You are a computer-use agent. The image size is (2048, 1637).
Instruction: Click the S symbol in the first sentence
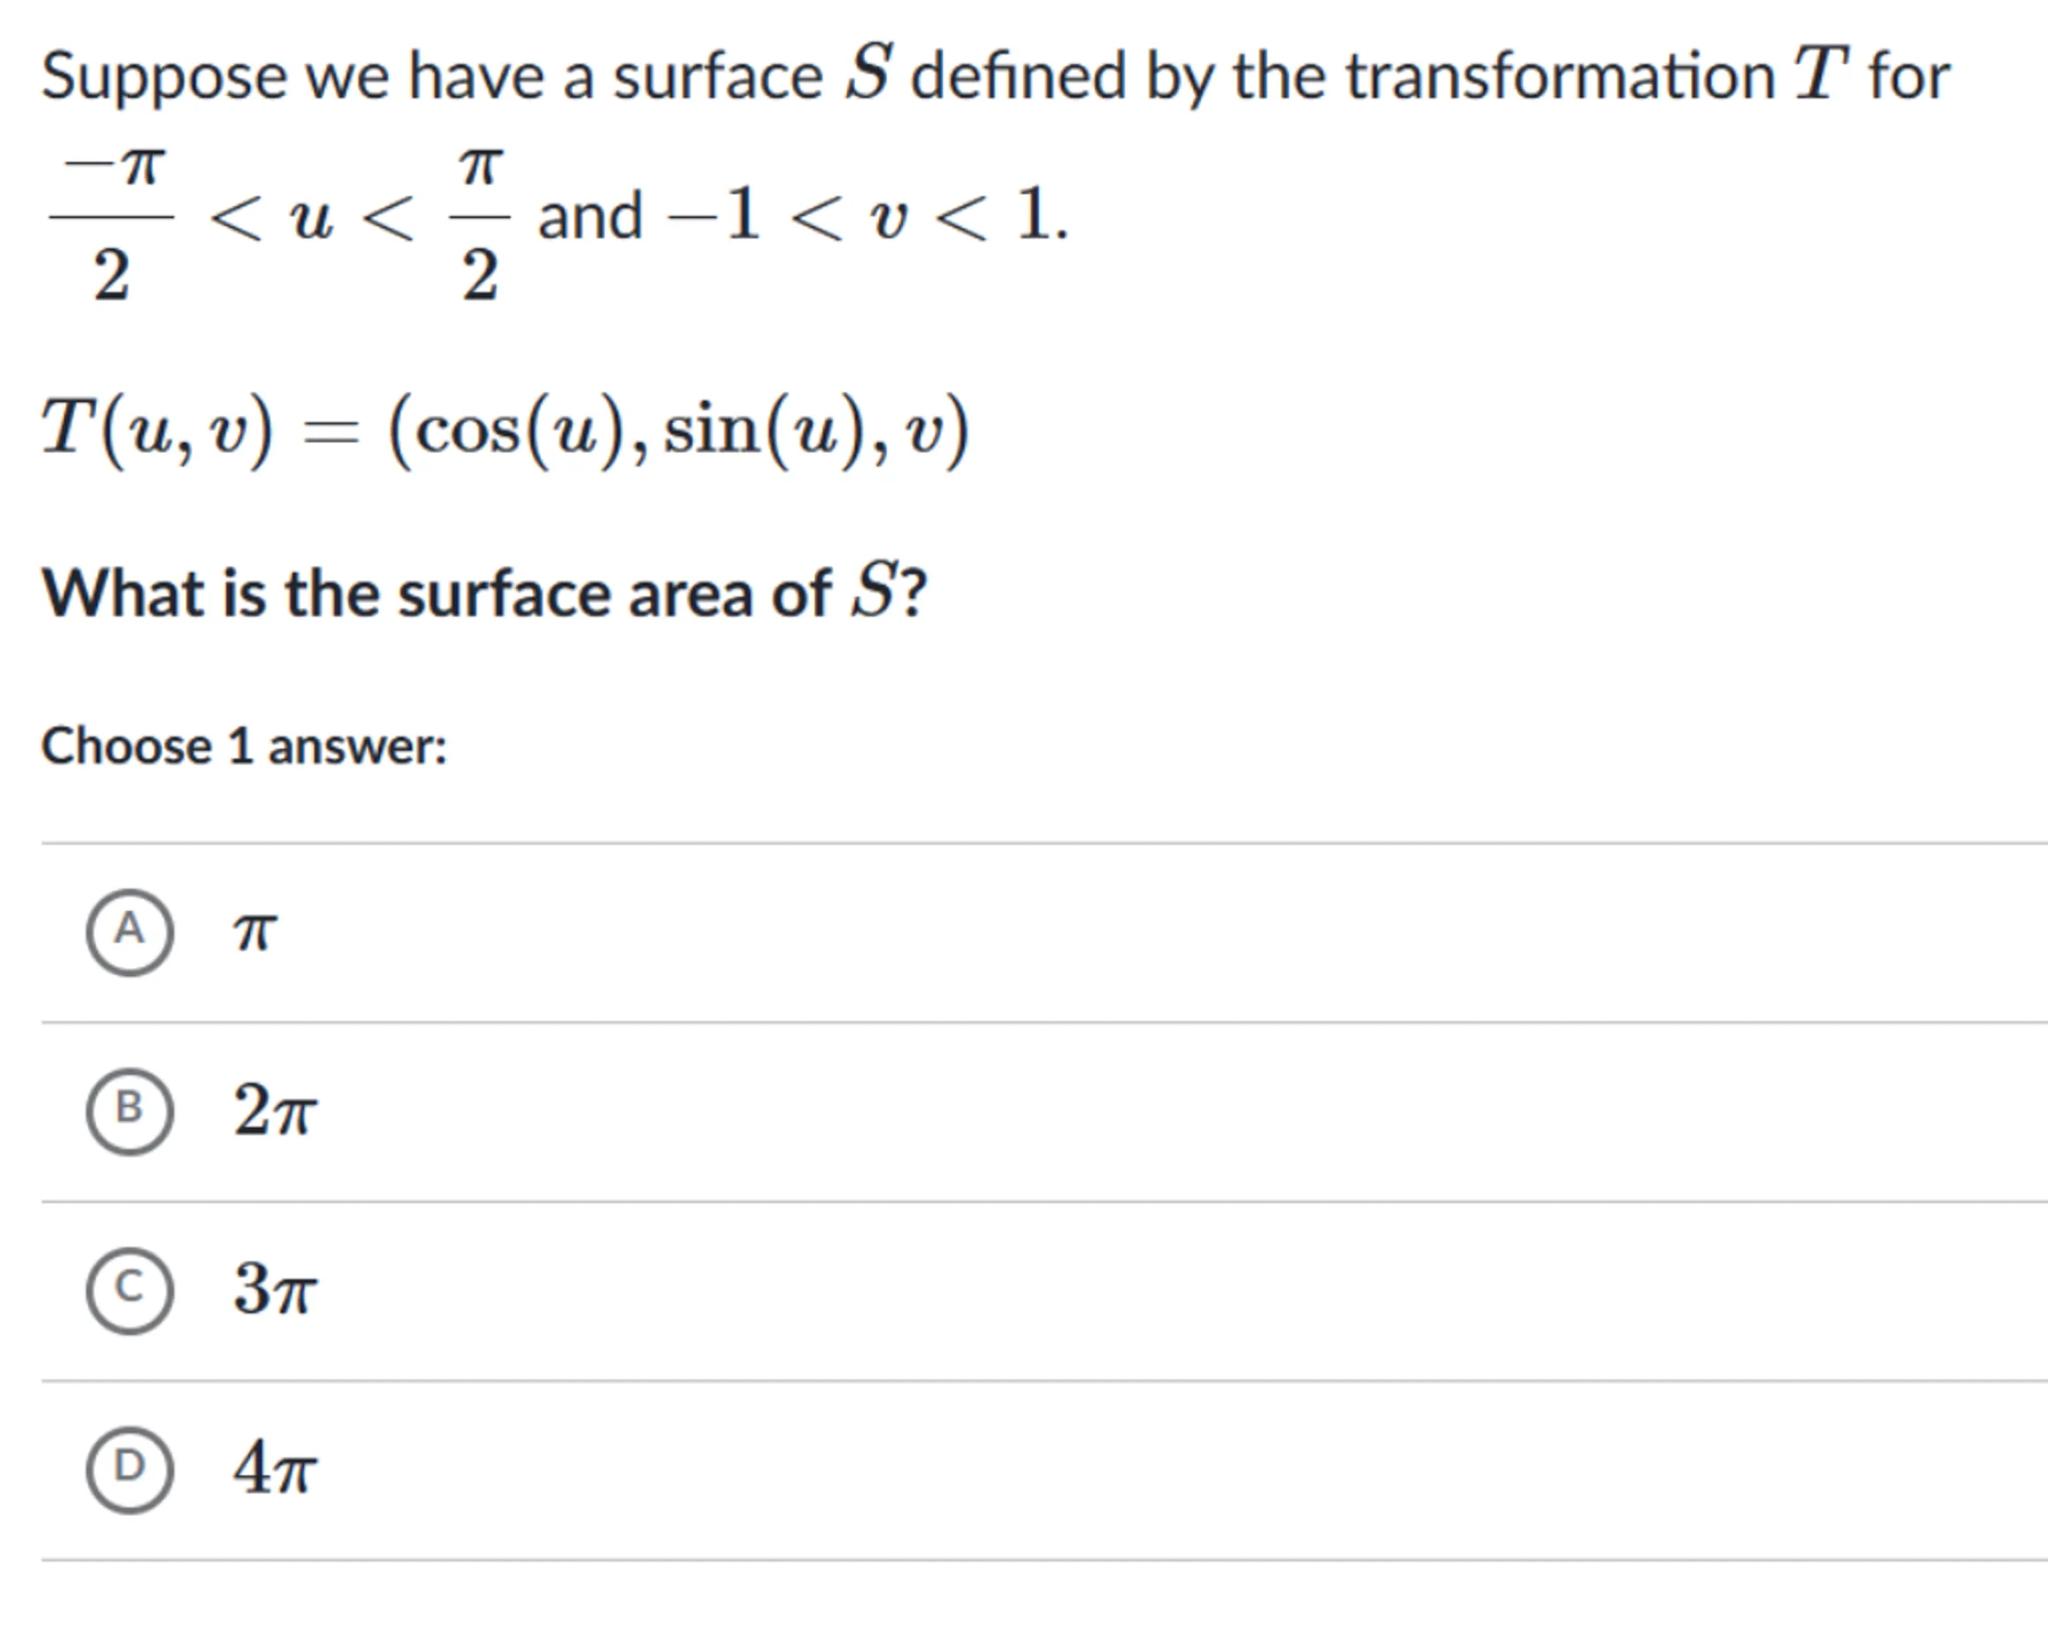click(x=867, y=75)
